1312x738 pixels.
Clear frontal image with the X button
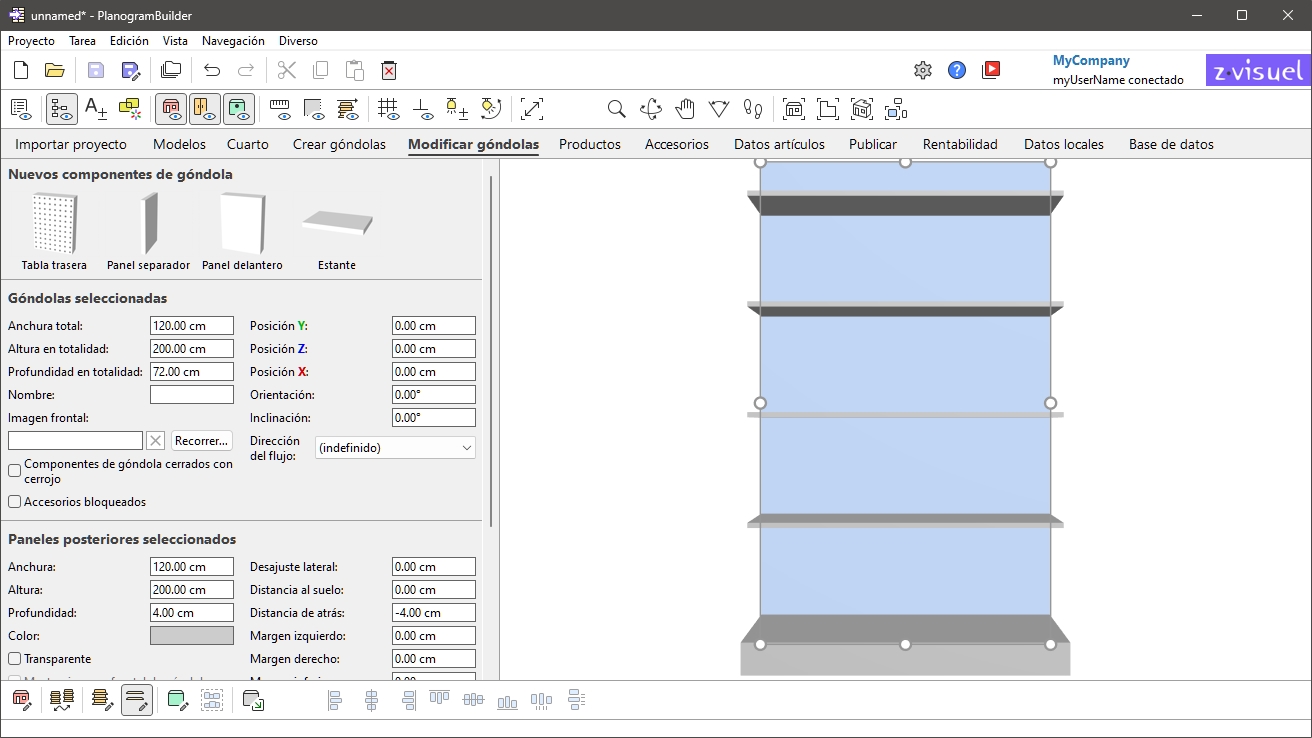[x=155, y=440]
